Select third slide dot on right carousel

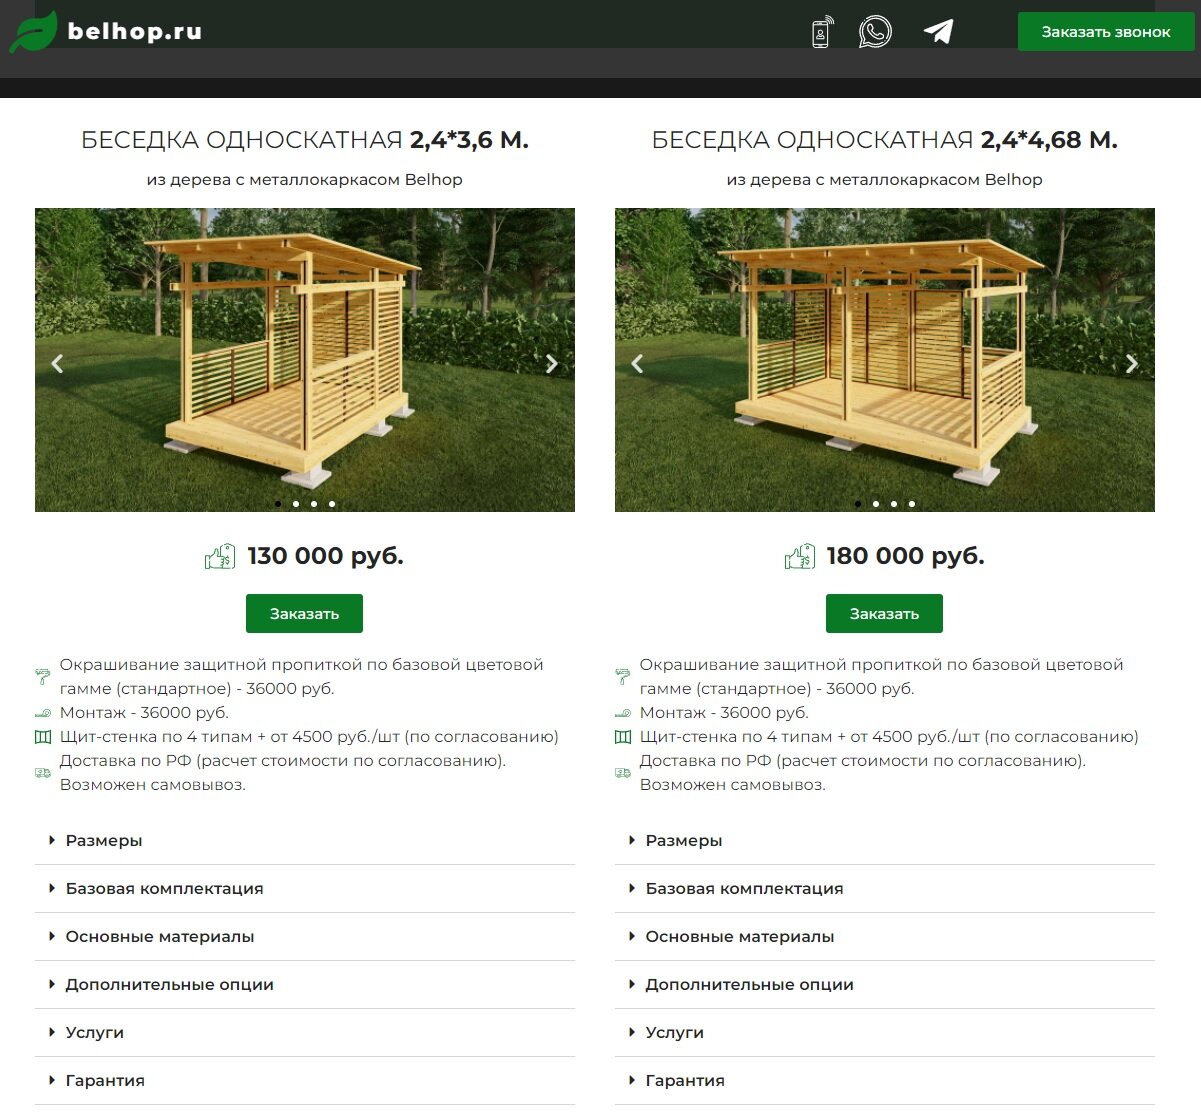[894, 504]
